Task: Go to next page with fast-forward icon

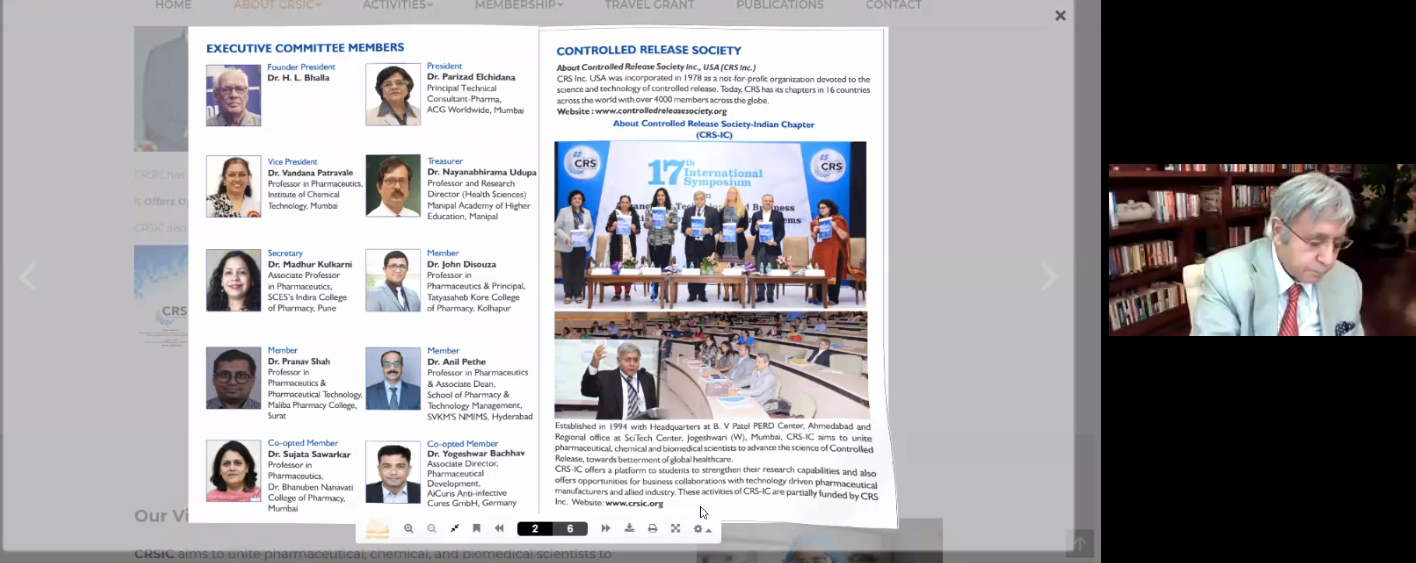Action: [606, 529]
